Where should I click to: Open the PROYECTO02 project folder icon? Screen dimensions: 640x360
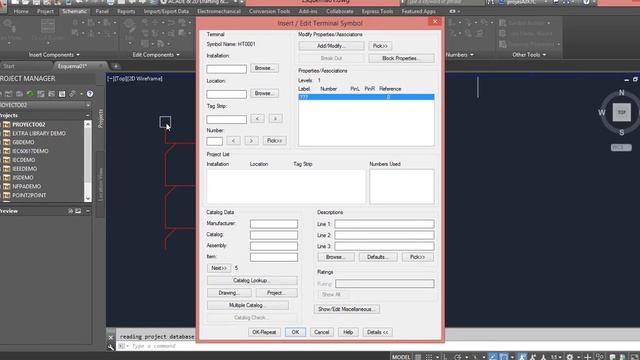7,124
